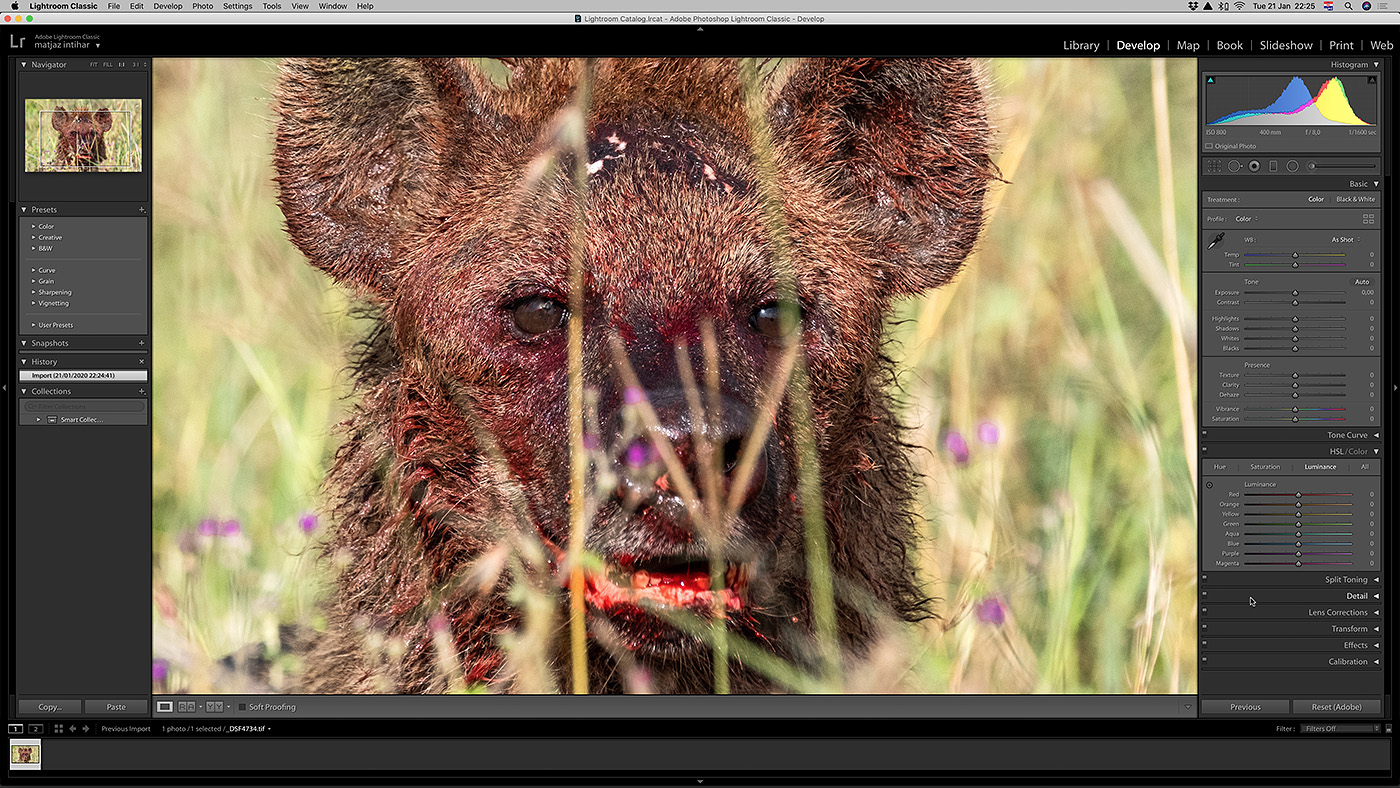The height and width of the screenshot is (788, 1400).
Task: Toggle shadow clipping indicator in histogram
Action: 1210,80
